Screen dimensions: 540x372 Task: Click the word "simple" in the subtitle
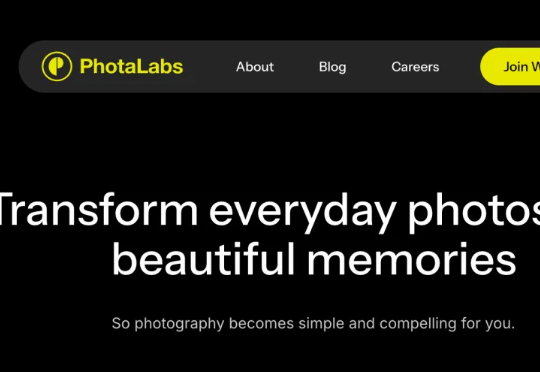(321, 324)
